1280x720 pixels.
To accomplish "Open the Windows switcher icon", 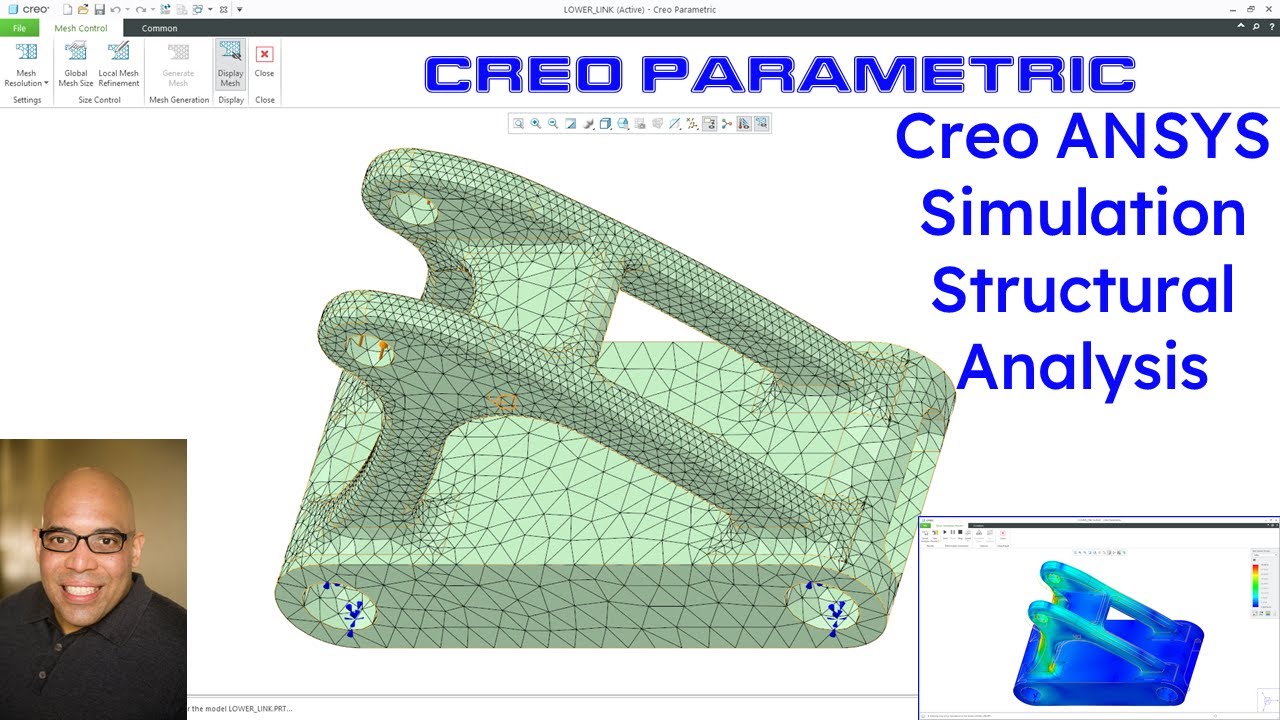I will 196,9.
